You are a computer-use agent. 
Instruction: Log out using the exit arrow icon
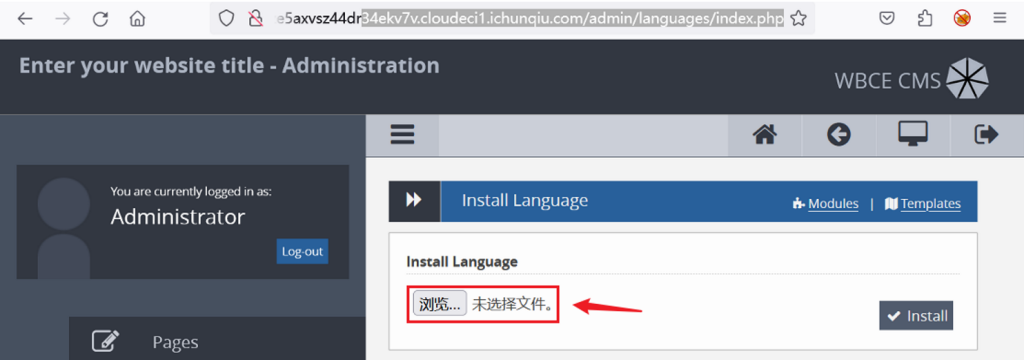987,135
